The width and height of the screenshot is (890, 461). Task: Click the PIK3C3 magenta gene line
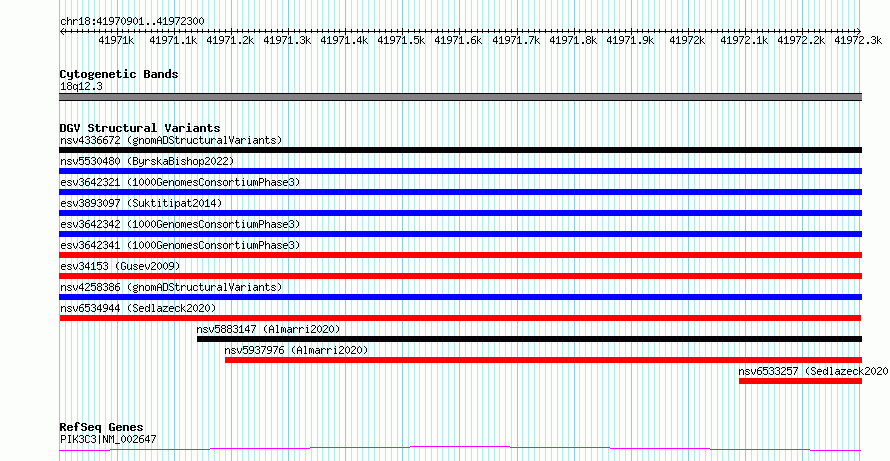(460, 449)
